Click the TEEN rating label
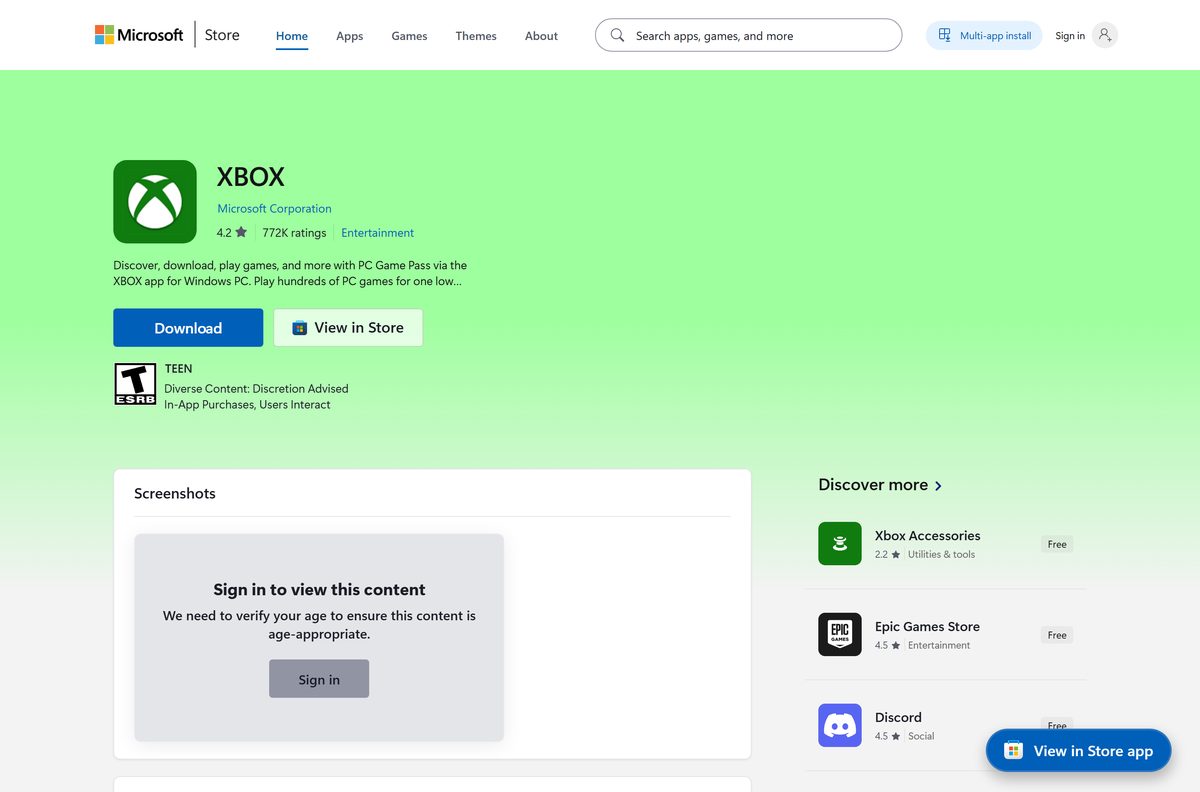Viewport: 1200px width, 792px height. coord(178,369)
